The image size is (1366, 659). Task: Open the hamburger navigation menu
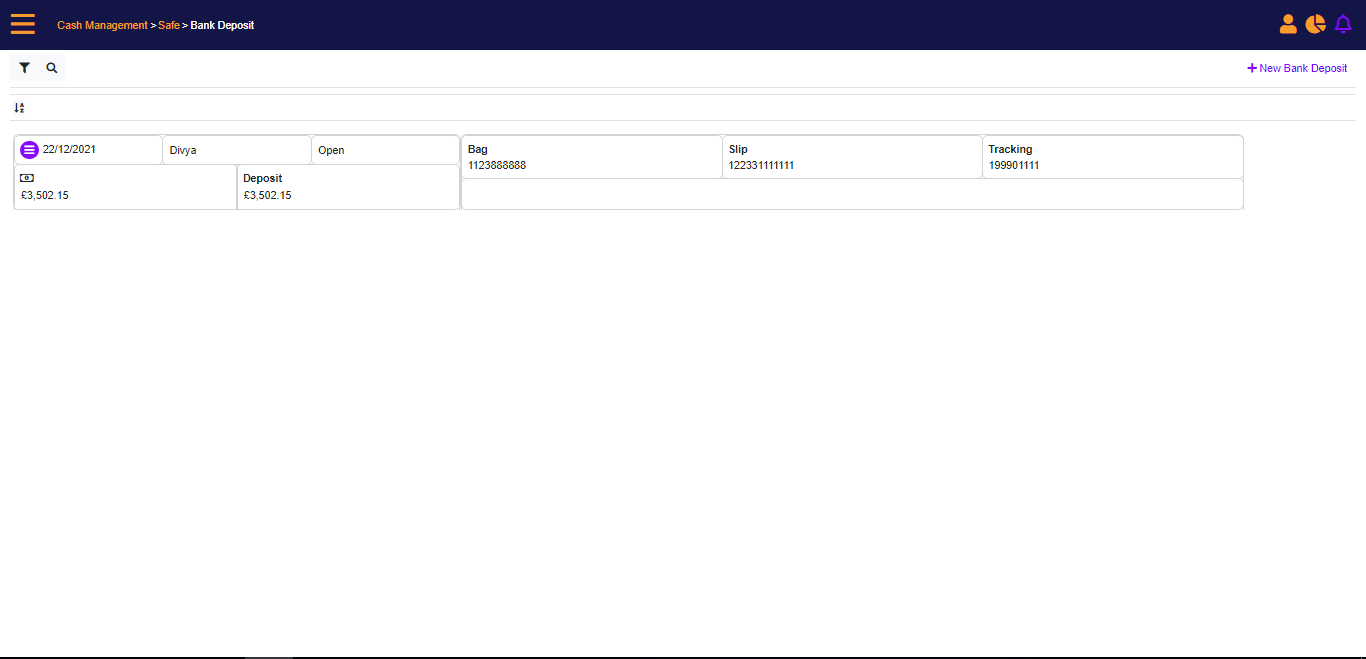23,24
